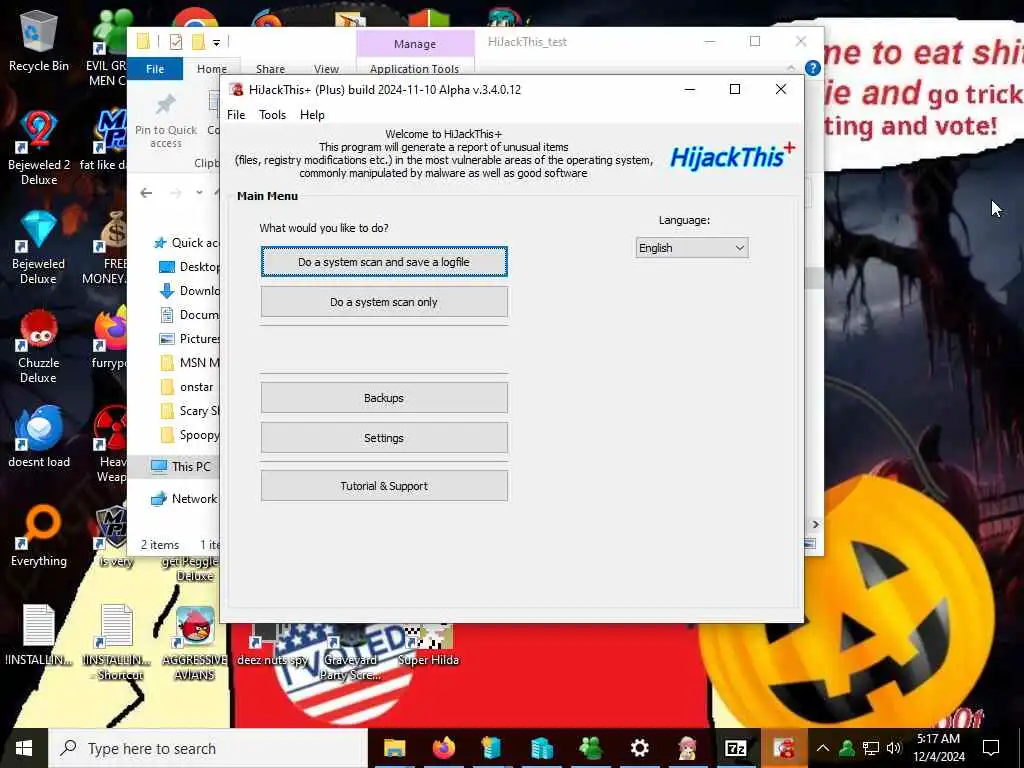This screenshot has height=768, width=1024.
Task: Click Tutorial & Support button
Action: coord(384,486)
